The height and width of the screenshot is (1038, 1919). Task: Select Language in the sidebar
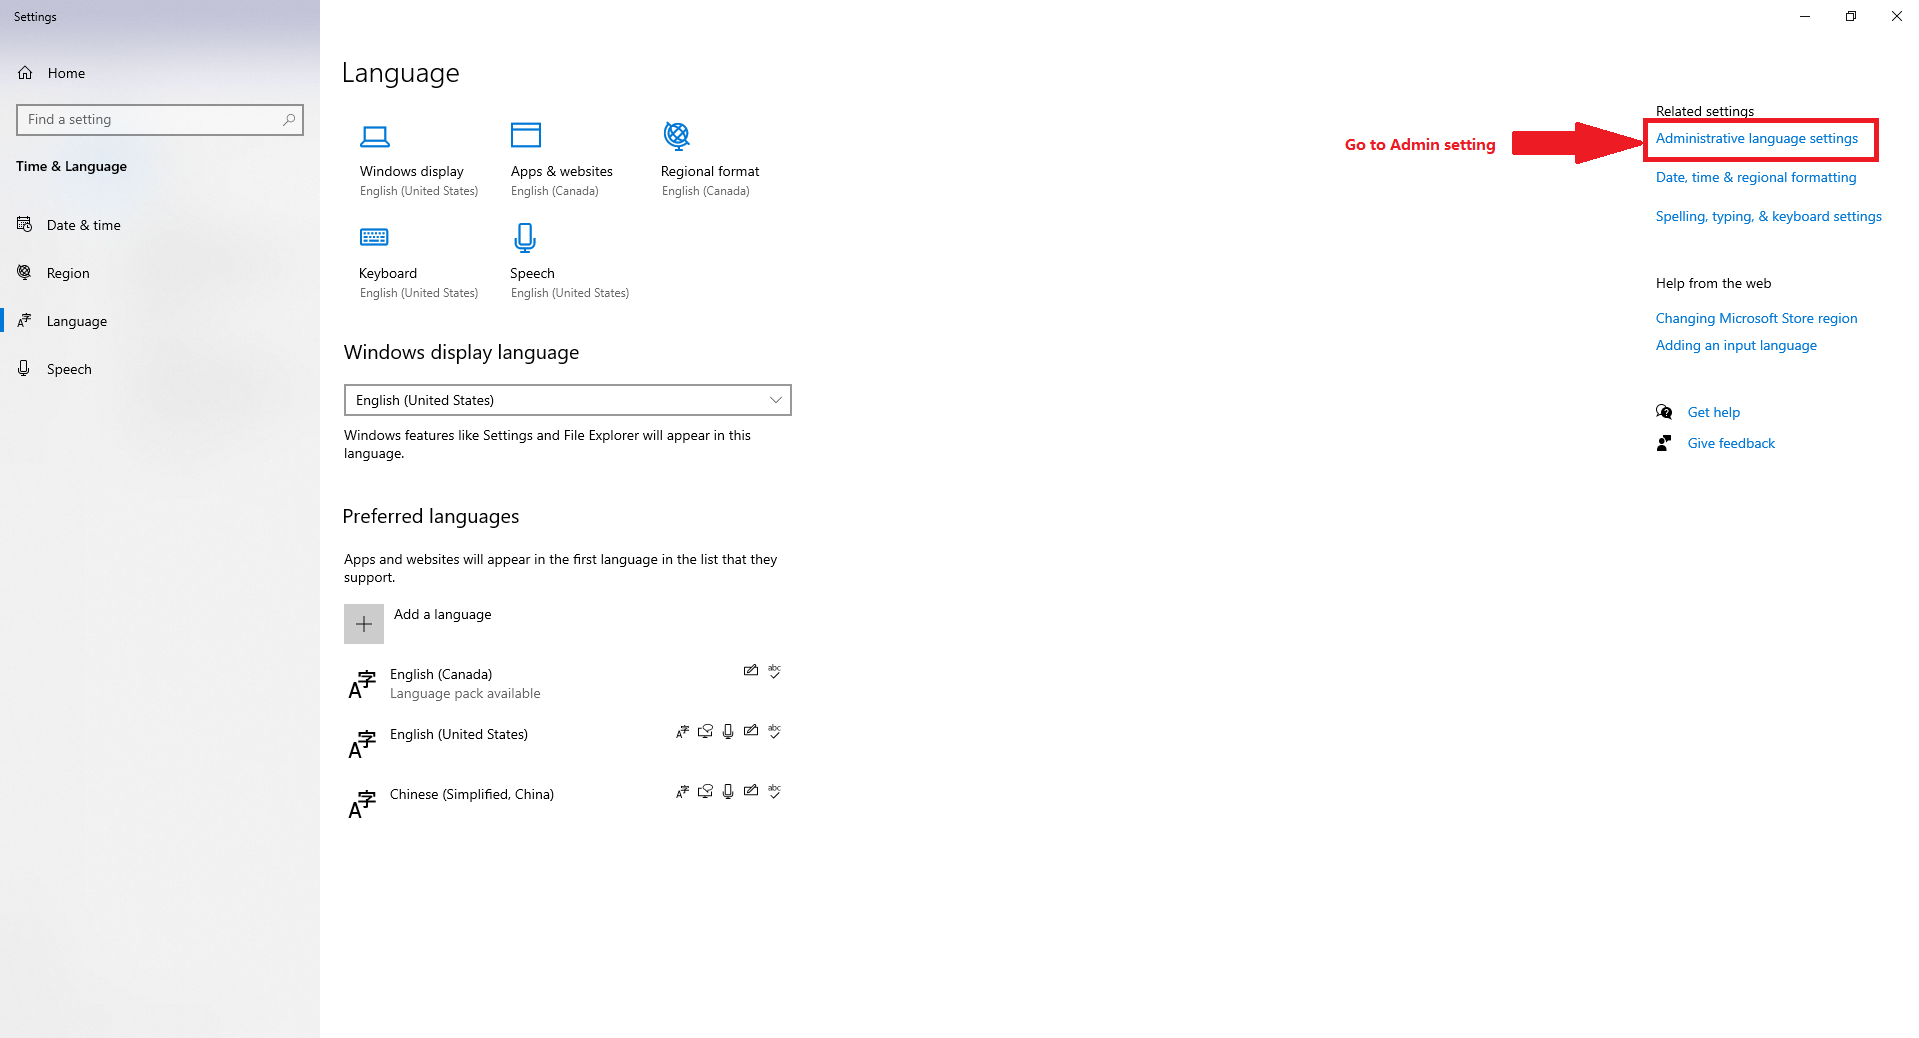pyautogui.click(x=160, y=321)
